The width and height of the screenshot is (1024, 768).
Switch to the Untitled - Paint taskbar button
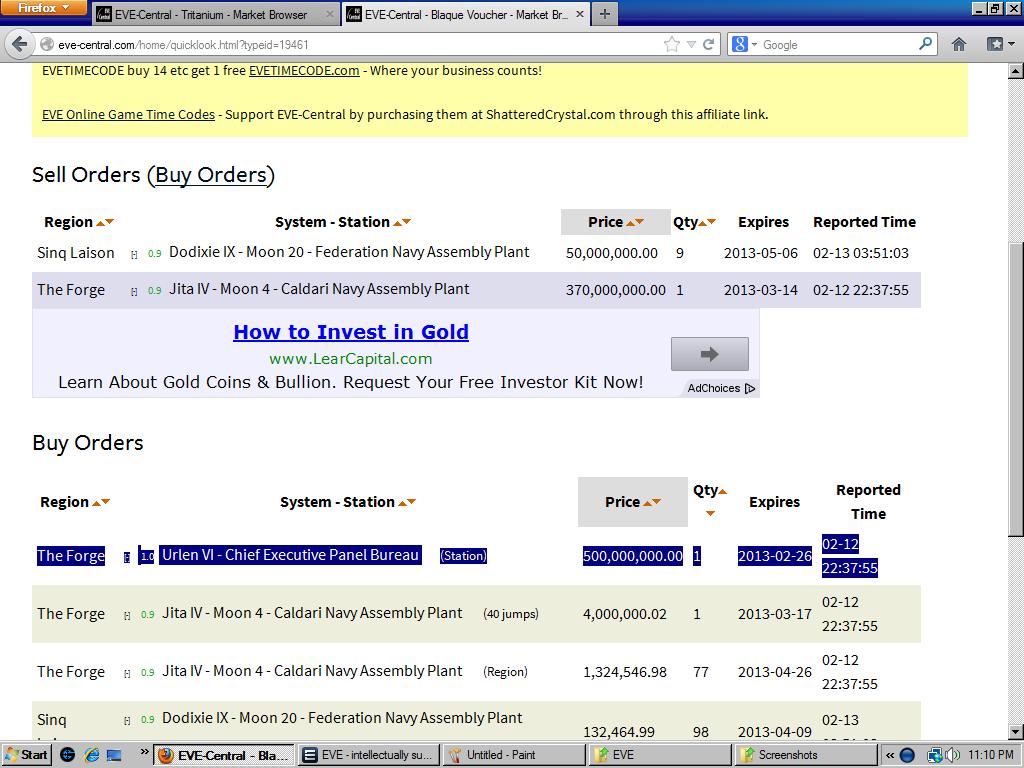(x=514, y=755)
